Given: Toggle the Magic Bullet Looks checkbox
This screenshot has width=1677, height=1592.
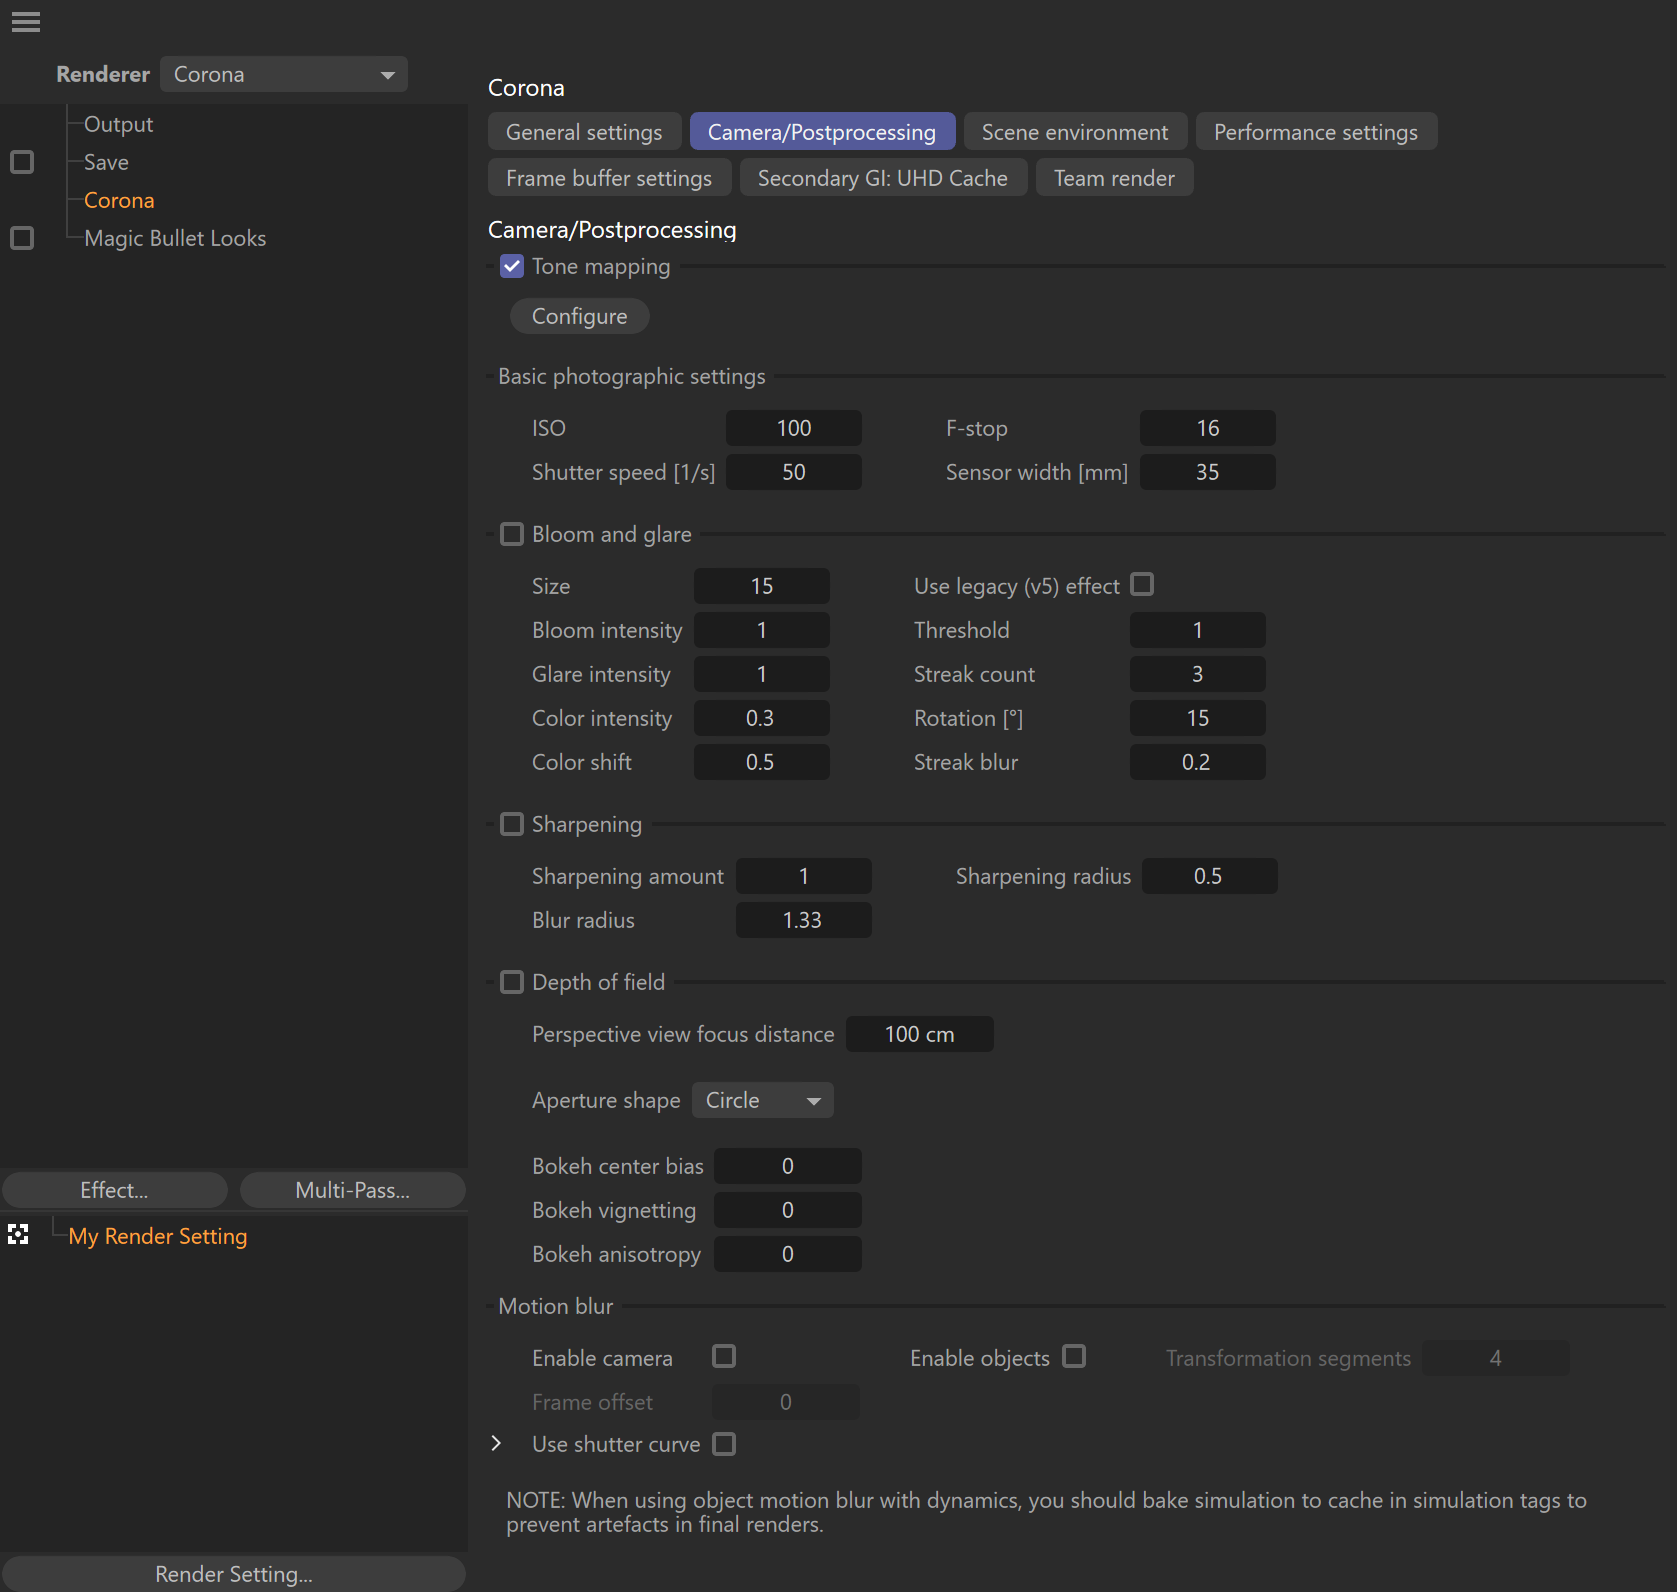Looking at the screenshot, I should click(x=22, y=238).
